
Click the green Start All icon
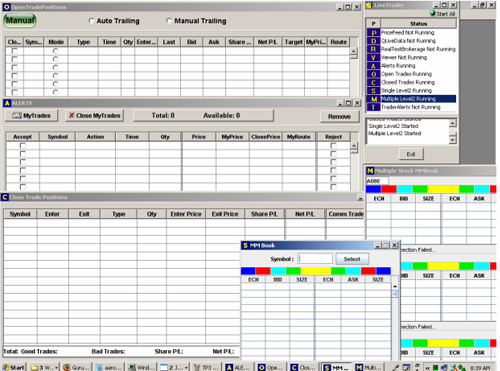pos(433,13)
